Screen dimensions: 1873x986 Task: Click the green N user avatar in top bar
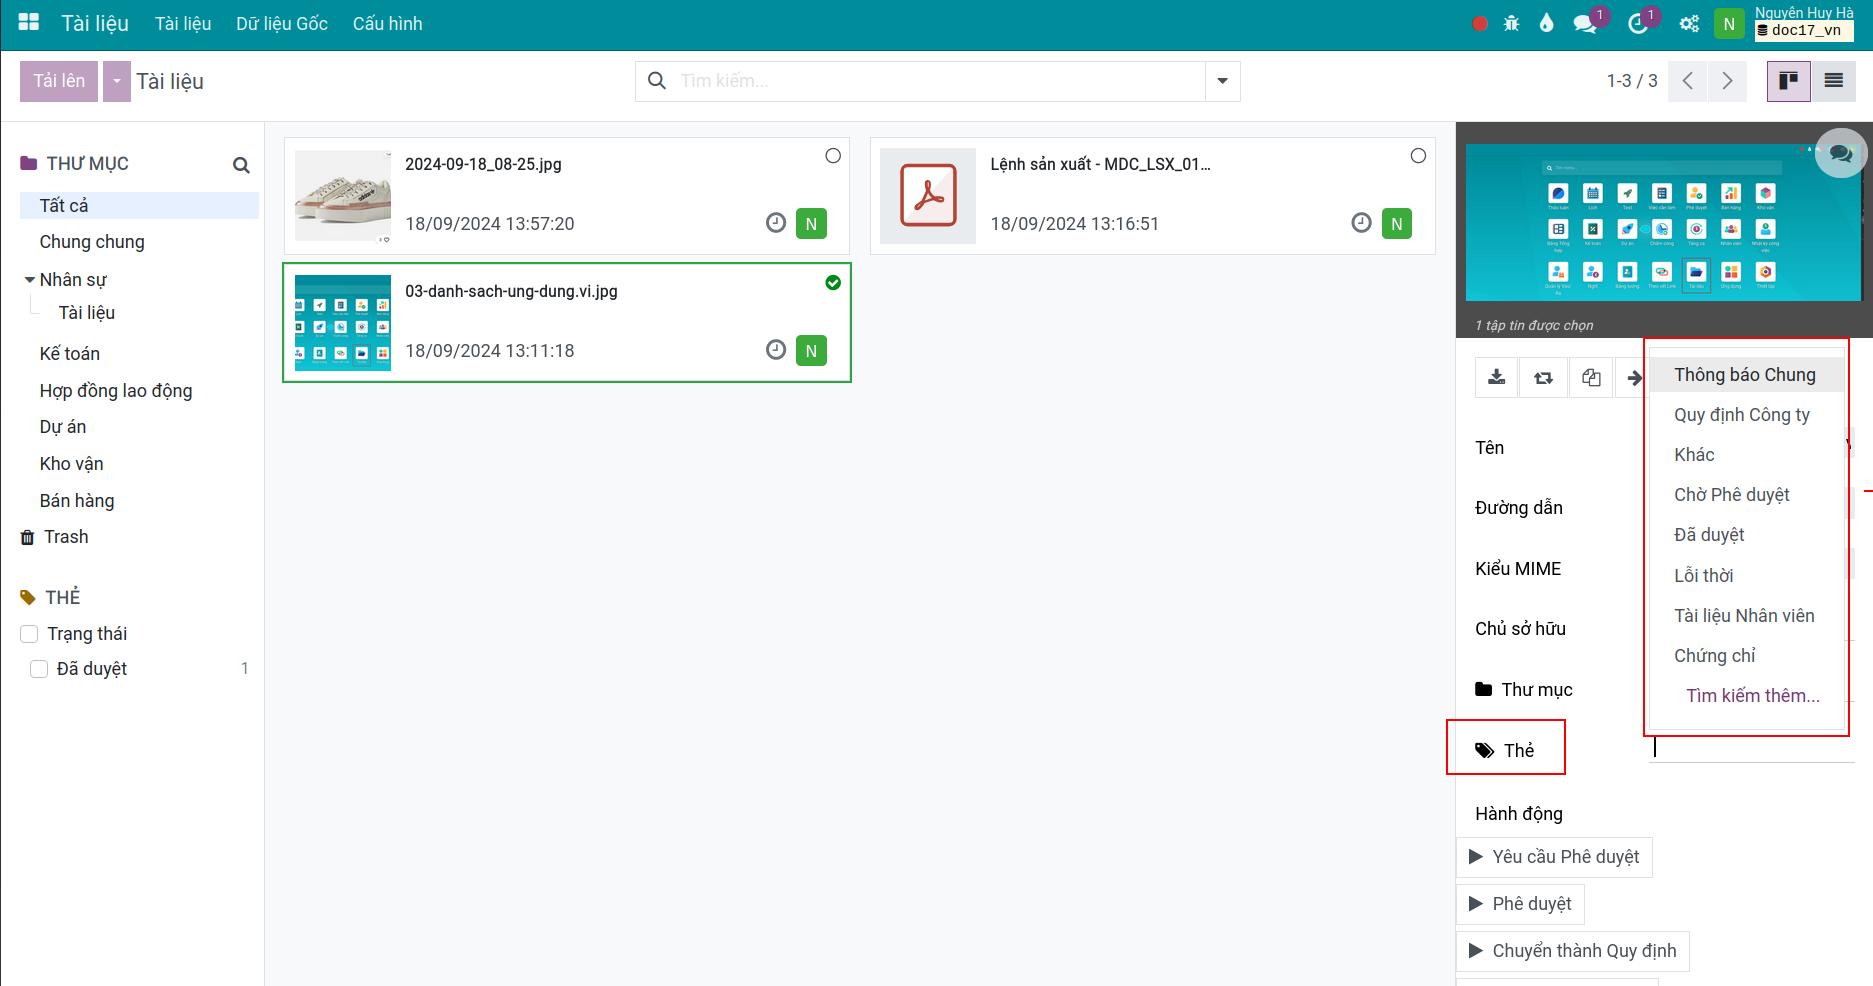pos(1729,24)
